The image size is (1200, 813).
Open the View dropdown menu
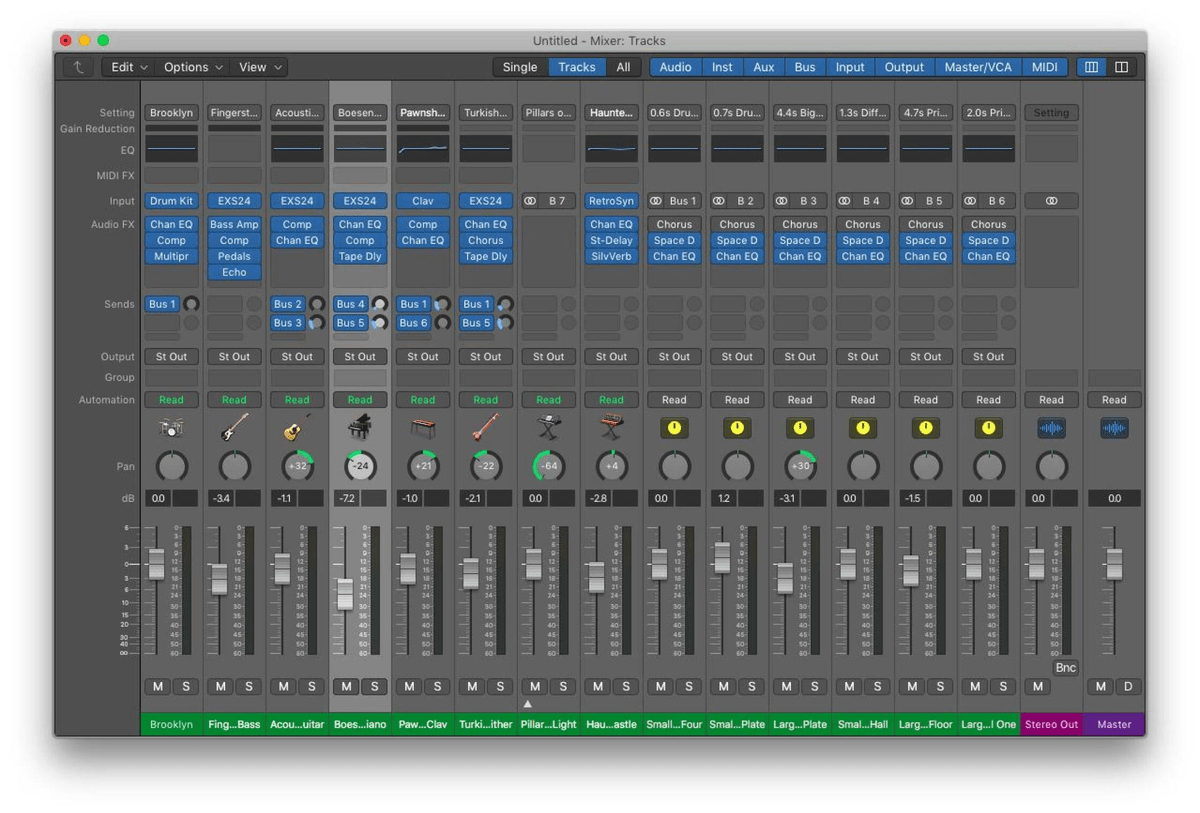[x=260, y=67]
